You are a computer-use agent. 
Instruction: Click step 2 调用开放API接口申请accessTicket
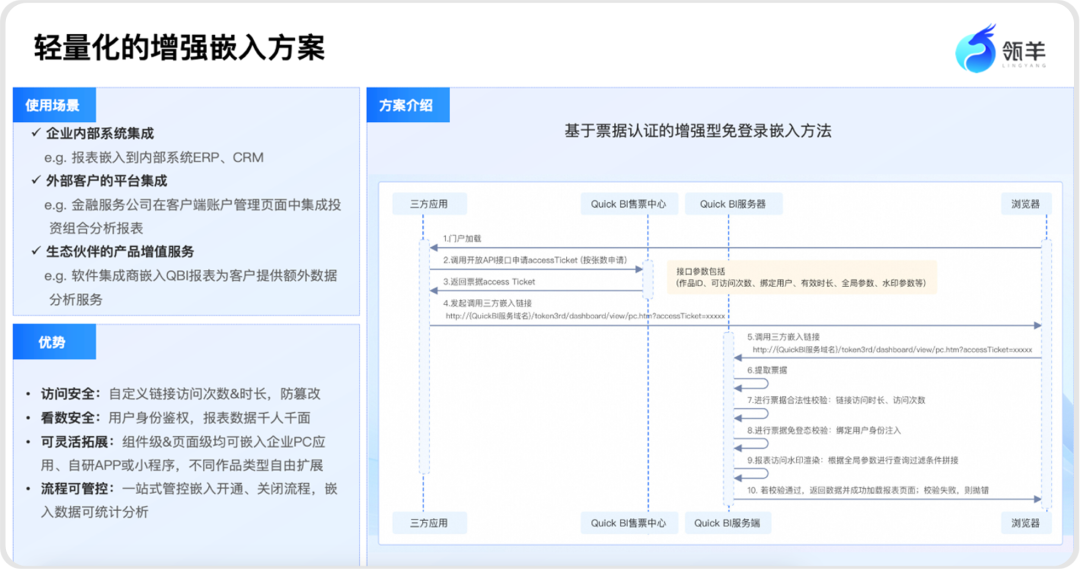tap(535, 260)
